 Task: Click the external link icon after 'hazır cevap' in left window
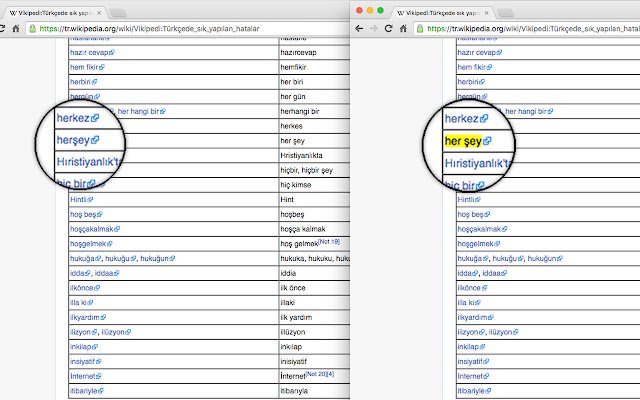[x=112, y=53]
